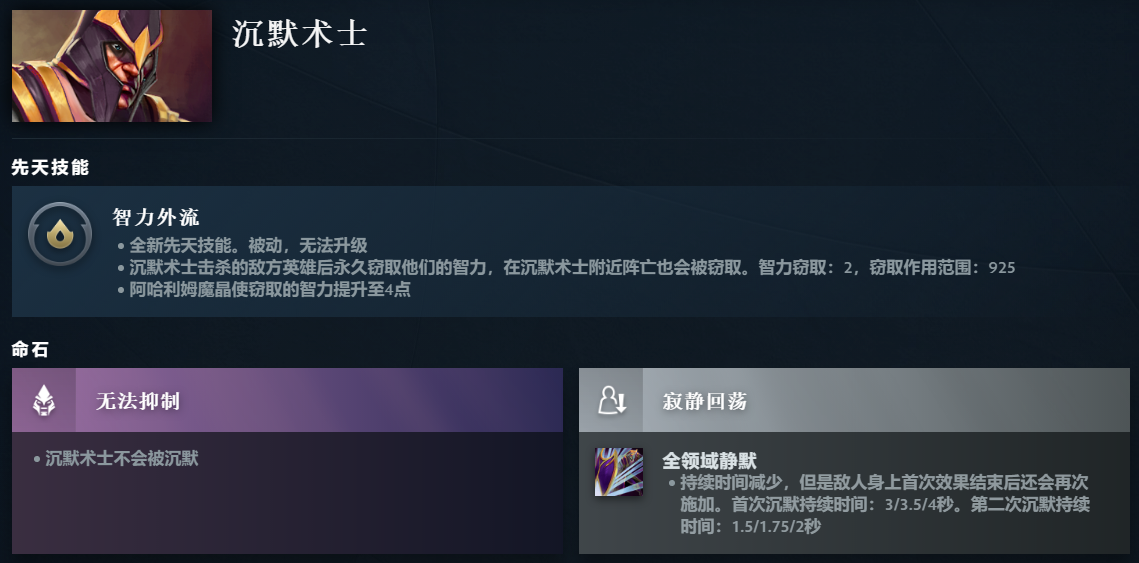The width and height of the screenshot is (1139, 563).
Task: Select the 无法抑制 facet header
Action: pyautogui.click(x=288, y=400)
